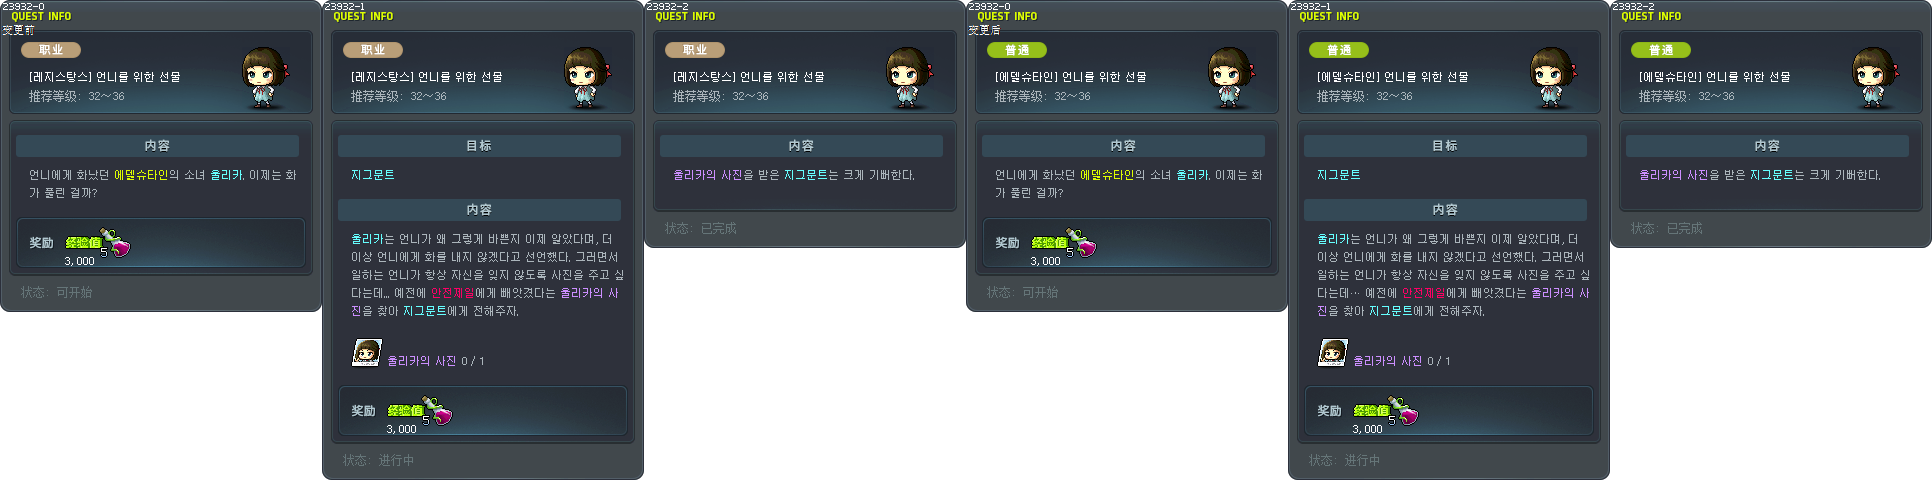Image resolution: width=1932 pixels, height=480 pixels.
Task: Click the 졸리카의 사진 photo icon in the 职业 23932-1 panel
Action: (367, 353)
